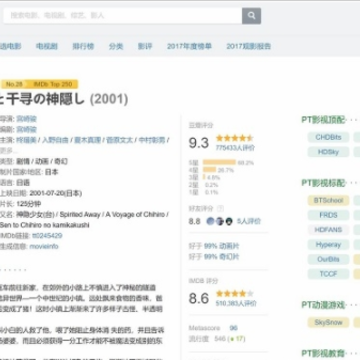Open the 2017年度榜单 tab

coord(189,46)
